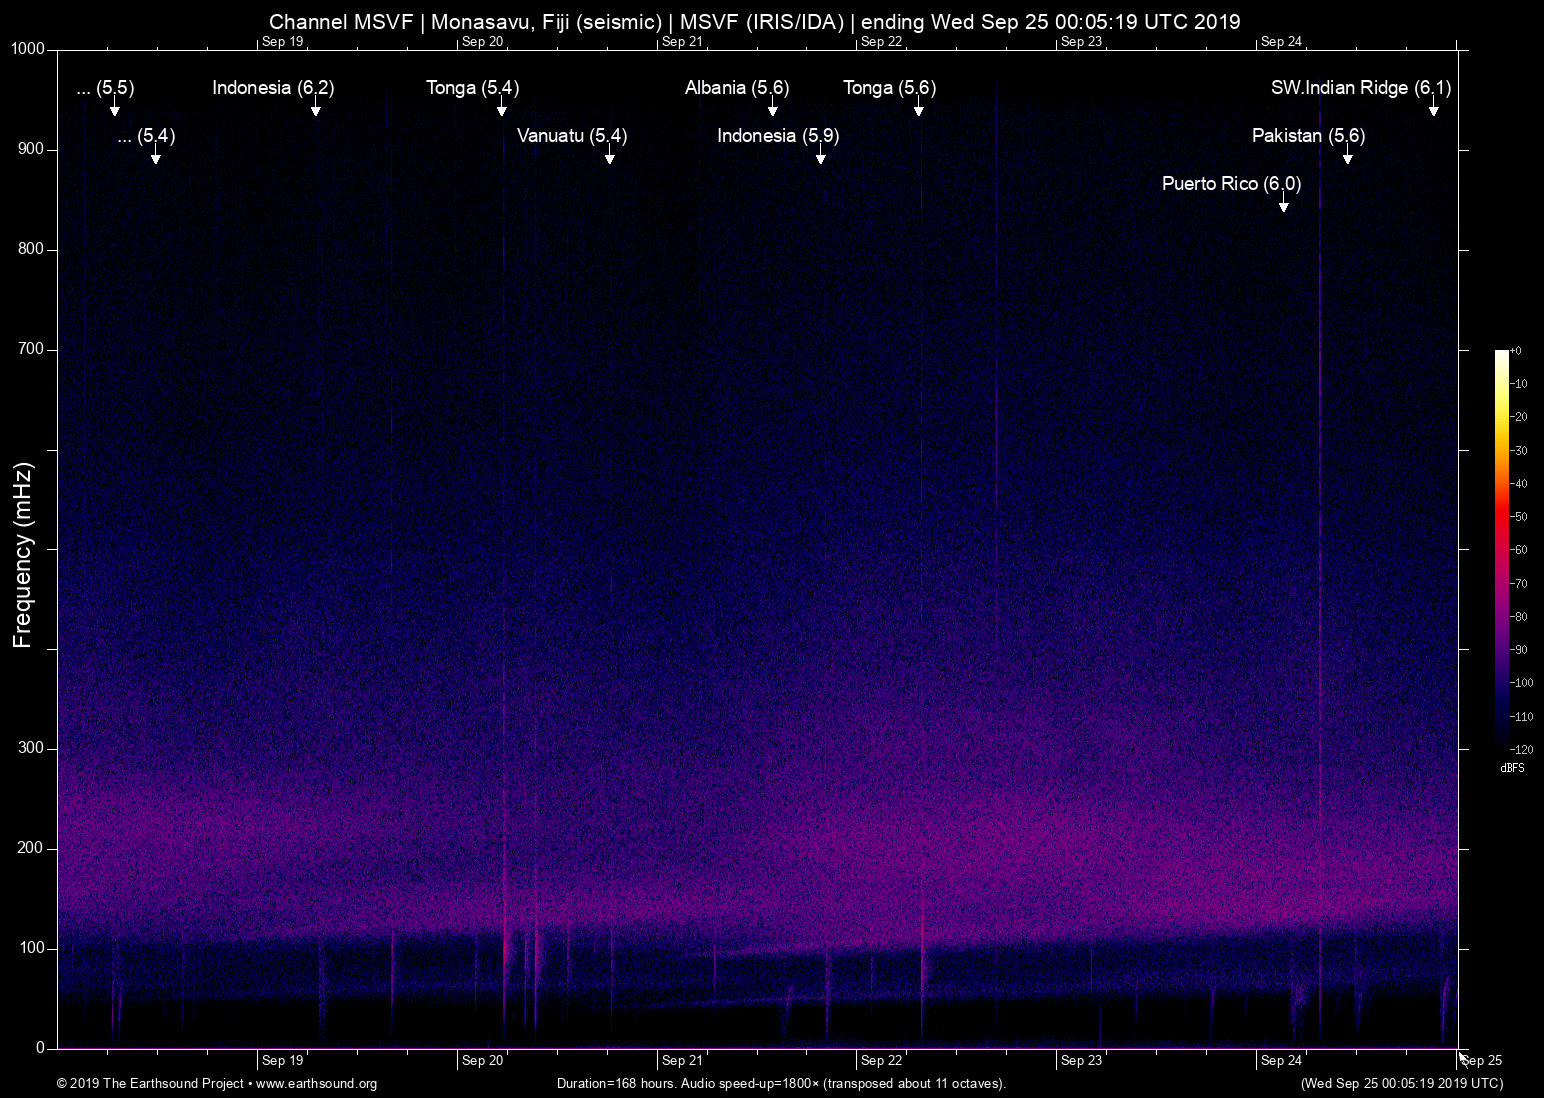This screenshot has height=1098, width=1544.
Task: Pick the arrow marker under Albania (5.6)
Action: (773, 107)
